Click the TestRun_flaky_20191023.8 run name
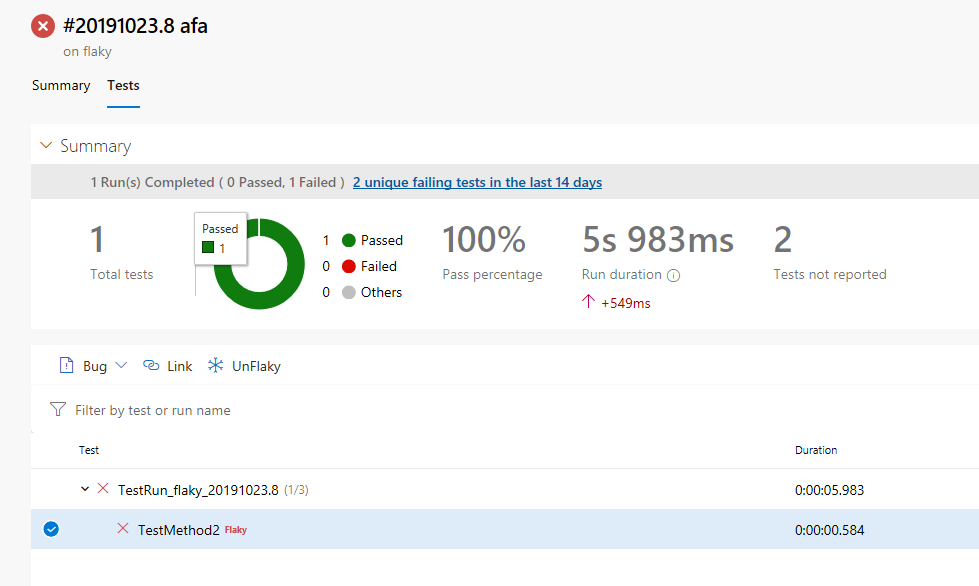Screen dimensions: 979x586 tap(198, 490)
